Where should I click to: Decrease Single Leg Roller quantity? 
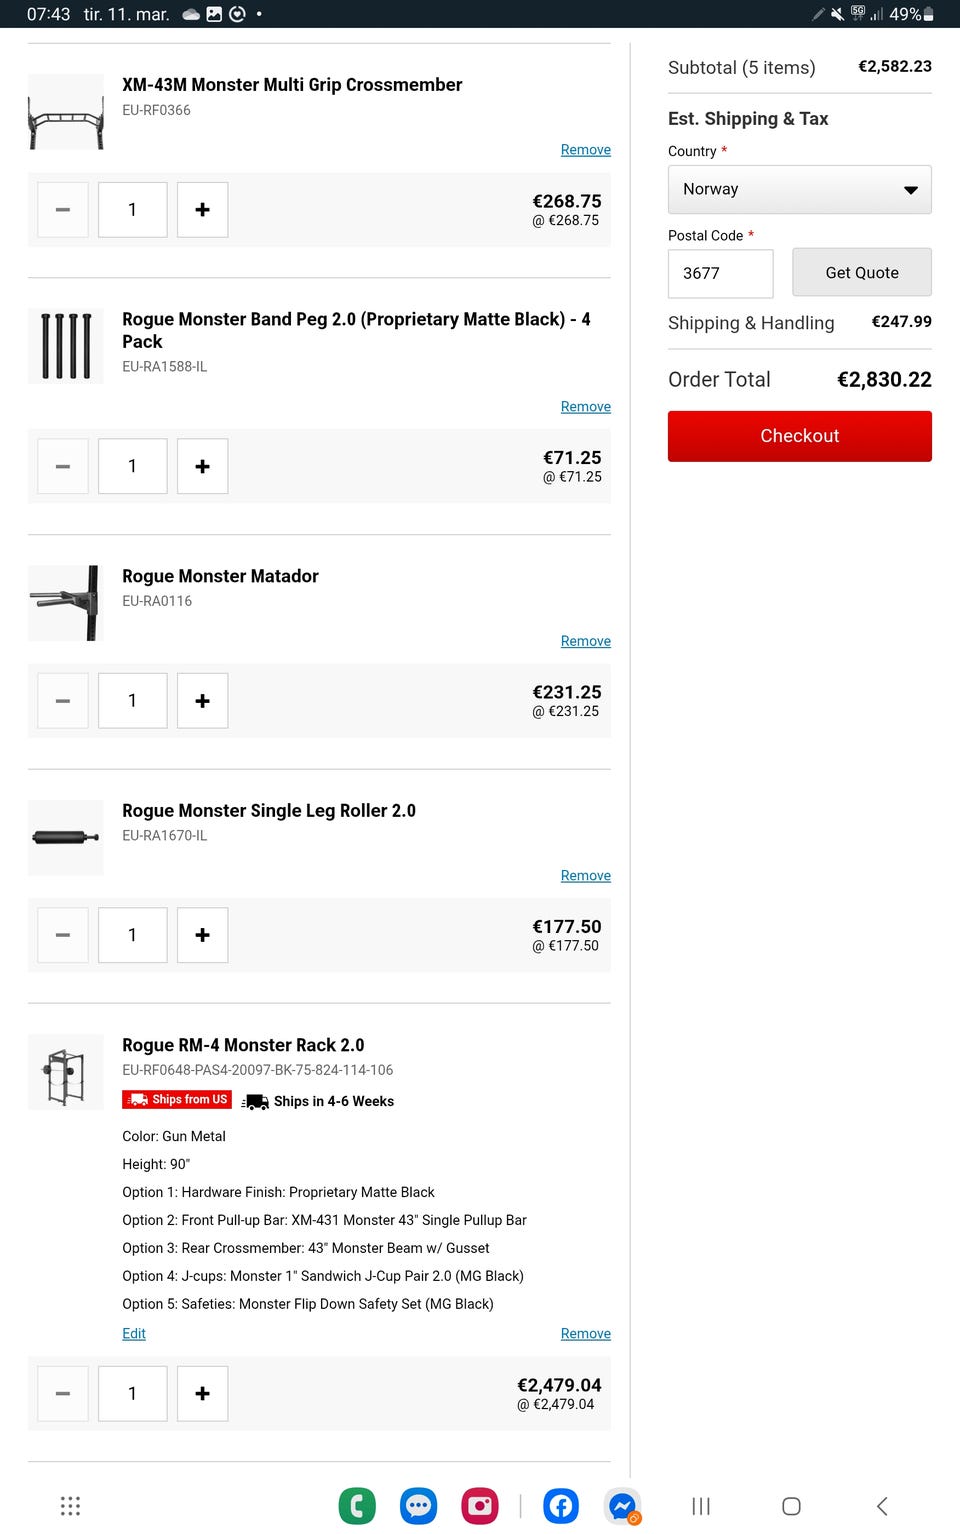[63, 935]
